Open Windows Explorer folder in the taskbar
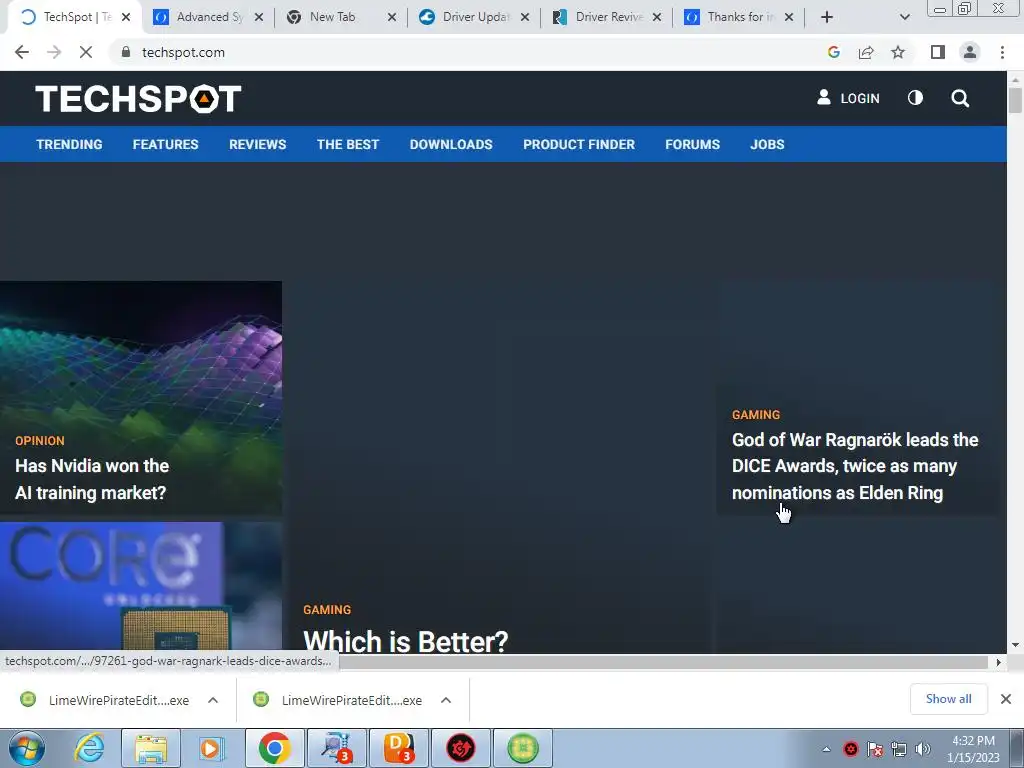This screenshot has height=768, width=1024. [x=152, y=748]
